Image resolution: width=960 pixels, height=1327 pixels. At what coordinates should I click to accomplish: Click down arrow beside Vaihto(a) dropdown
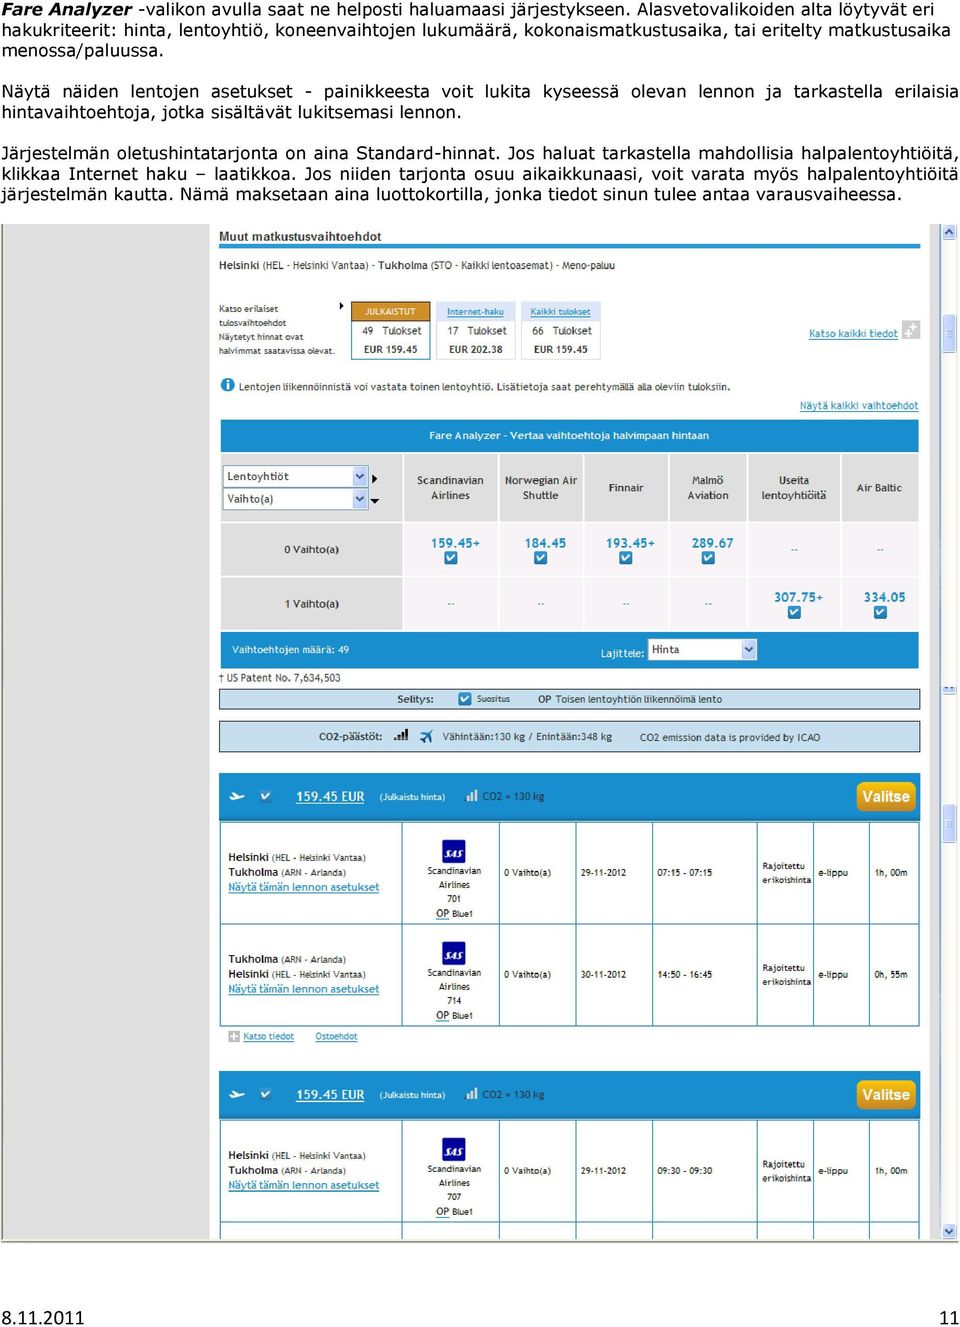tap(375, 500)
